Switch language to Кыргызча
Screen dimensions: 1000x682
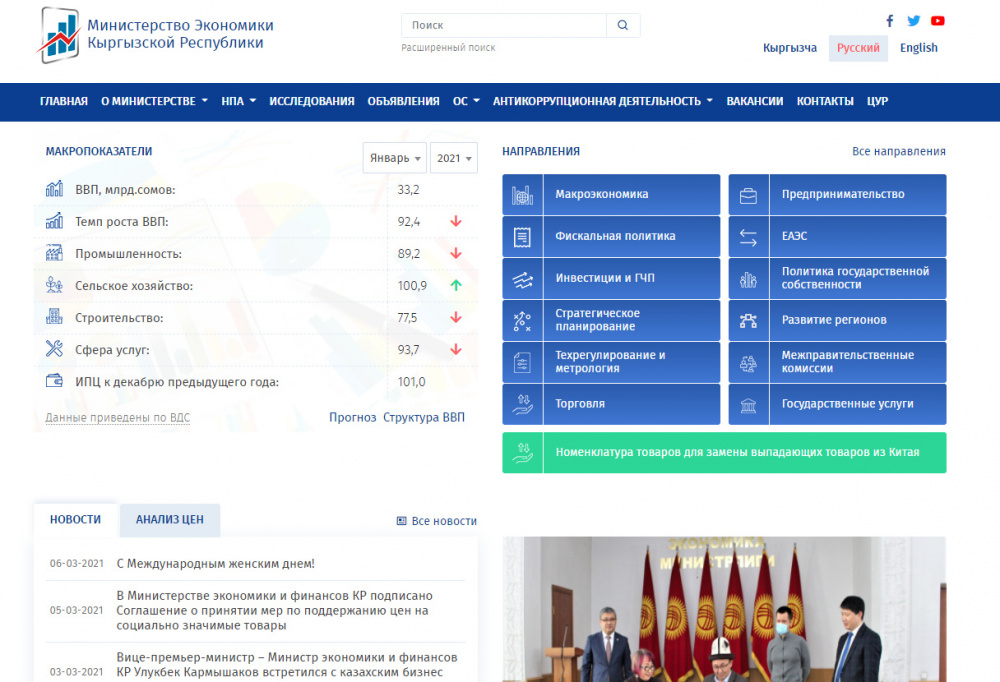click(790, 48)
